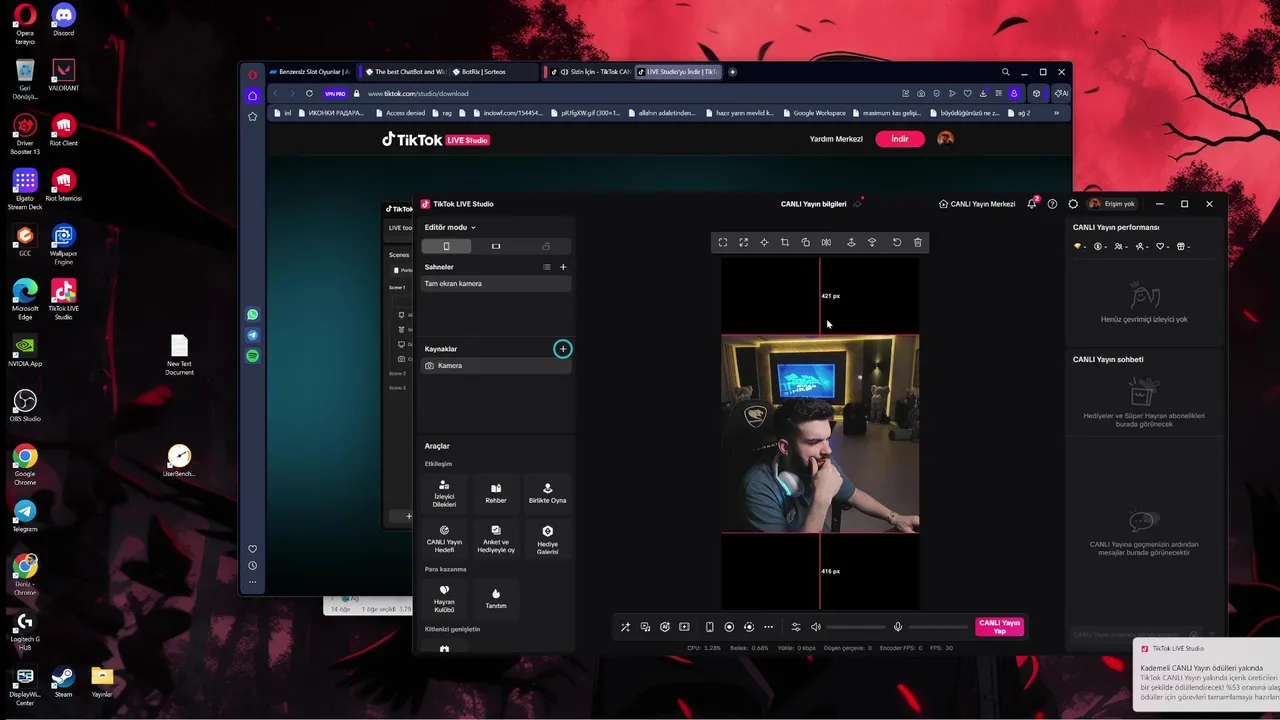The image size is (1280, 720).
Task: Click the fit-to-screen icon in preview toolbar
Action: tap(723, 242)
